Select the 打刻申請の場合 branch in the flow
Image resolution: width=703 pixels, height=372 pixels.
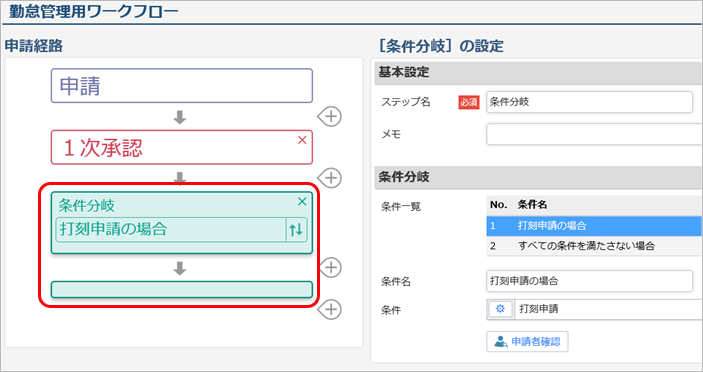coord(171,230)
